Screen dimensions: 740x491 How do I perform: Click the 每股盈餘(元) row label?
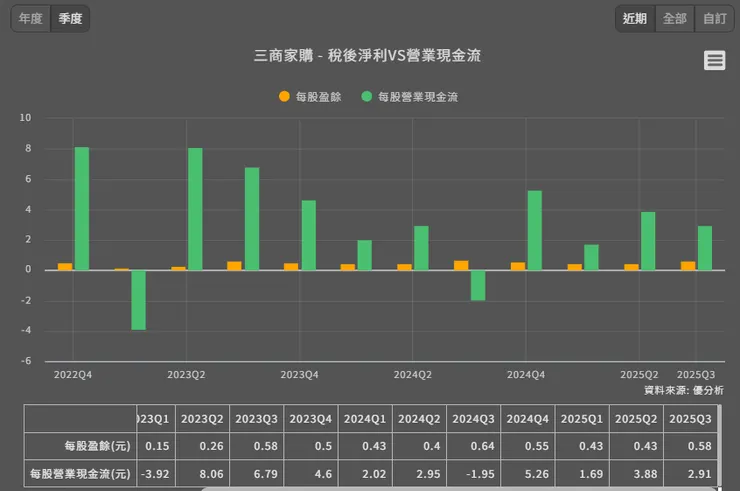pos(81,446)
